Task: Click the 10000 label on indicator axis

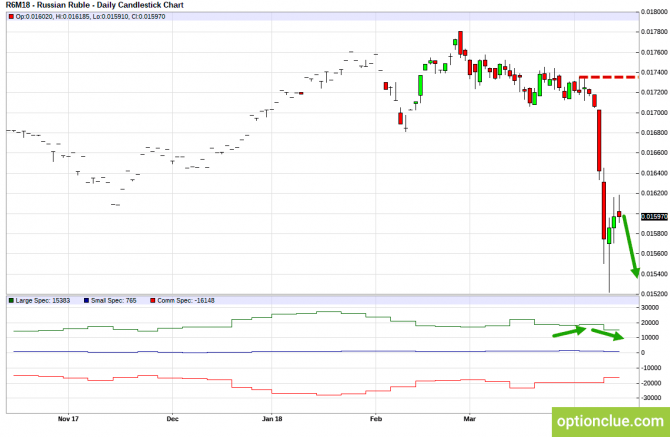Action: [649, 338]
